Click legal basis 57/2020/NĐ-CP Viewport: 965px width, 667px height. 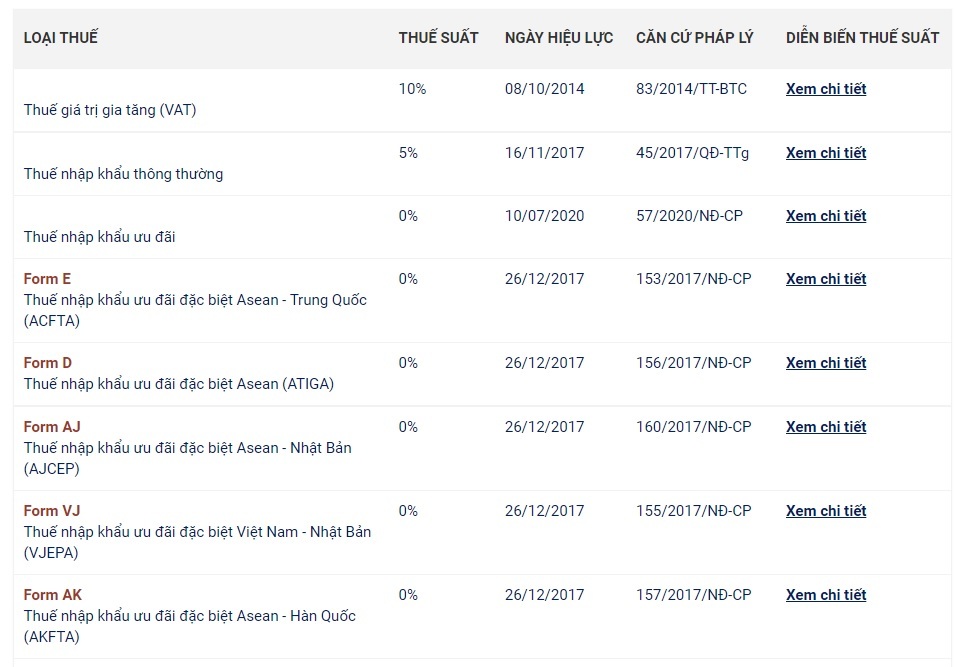689,216
